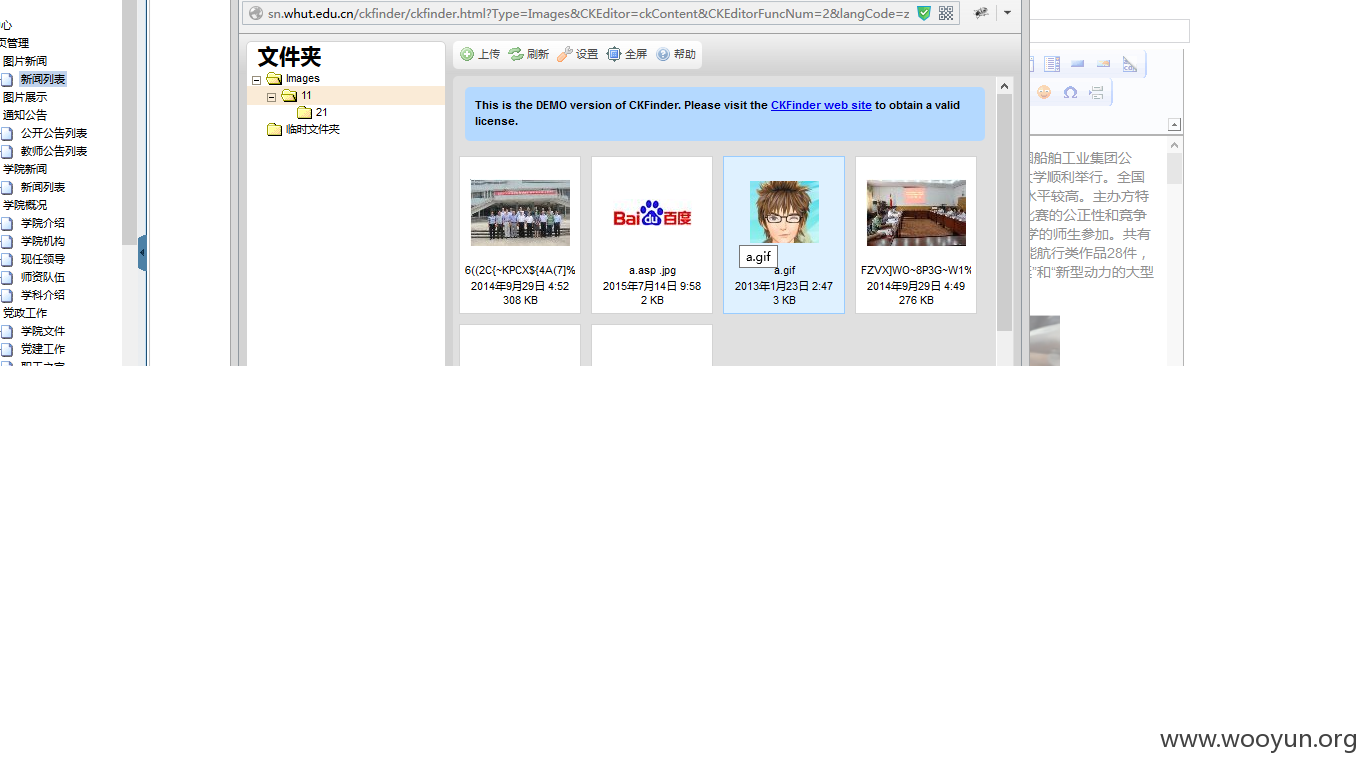The image size is (1366, 768).
Task: Select the Images root folder
Action: (302, 78)
